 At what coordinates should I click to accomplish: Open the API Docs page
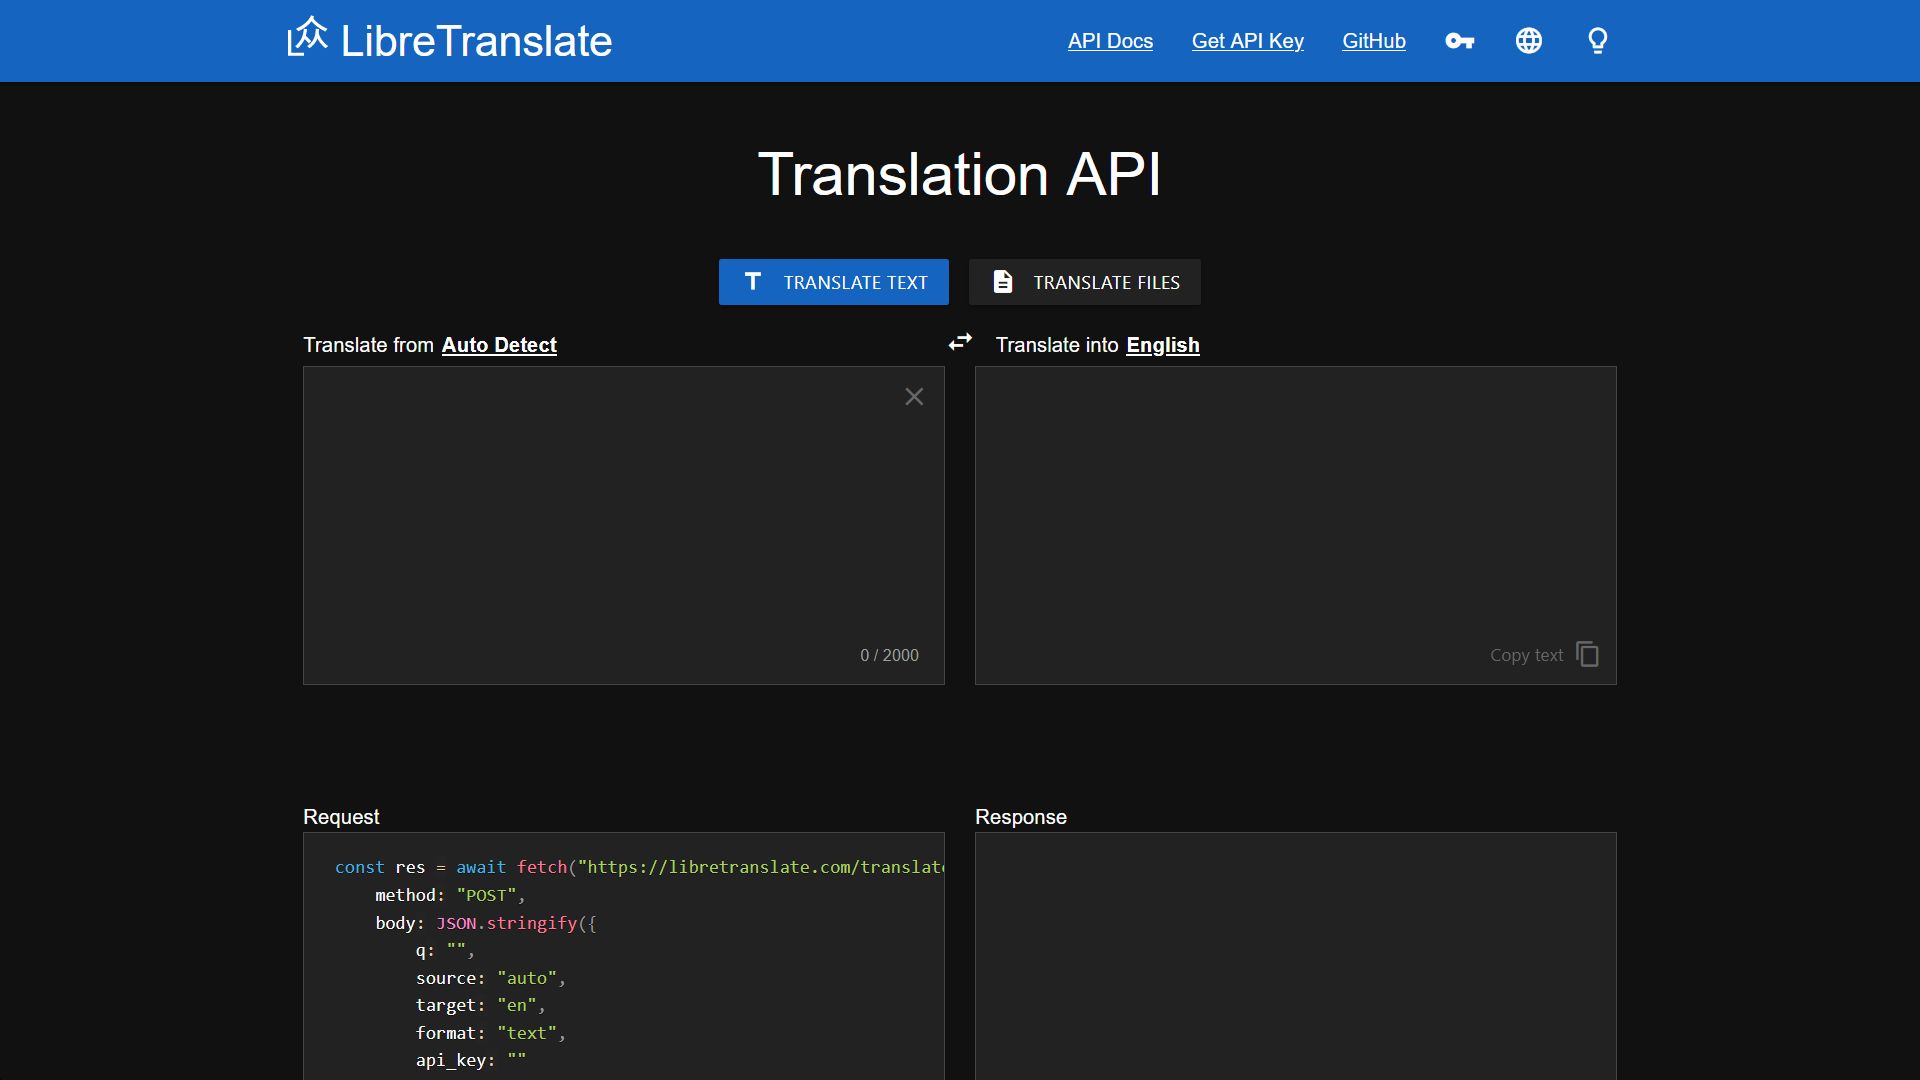[x=1109, y=41]
